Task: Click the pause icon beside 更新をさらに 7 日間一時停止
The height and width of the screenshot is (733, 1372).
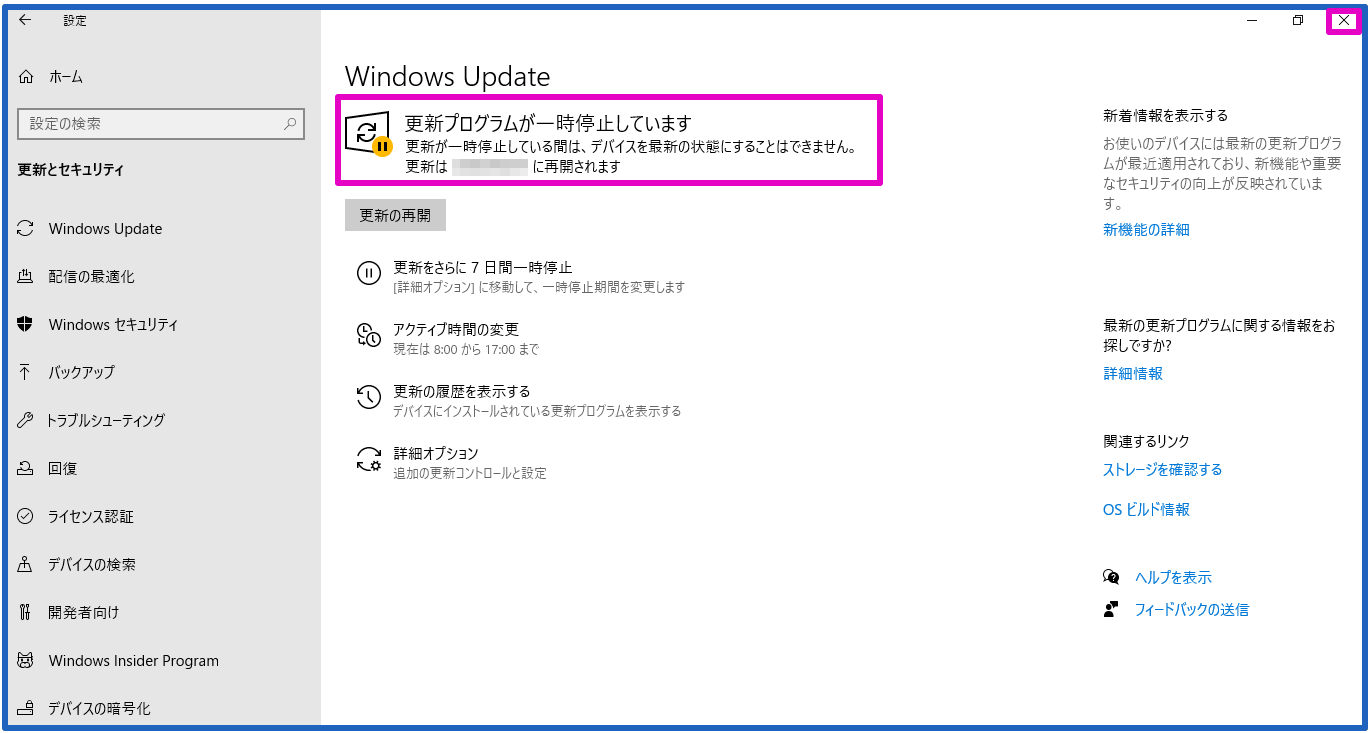Action: coord(369,273)
